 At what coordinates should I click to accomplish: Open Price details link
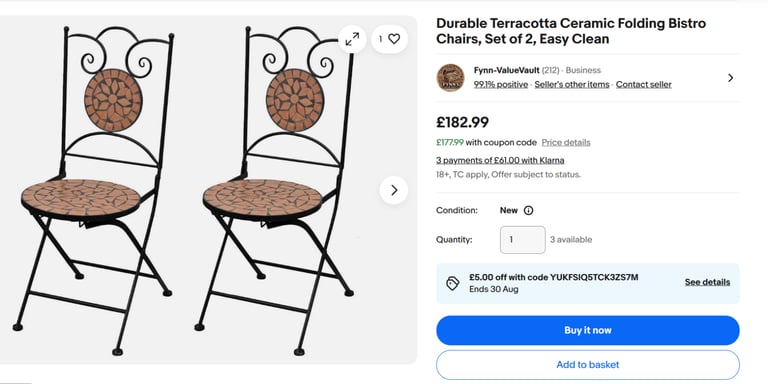coord(566,143)
